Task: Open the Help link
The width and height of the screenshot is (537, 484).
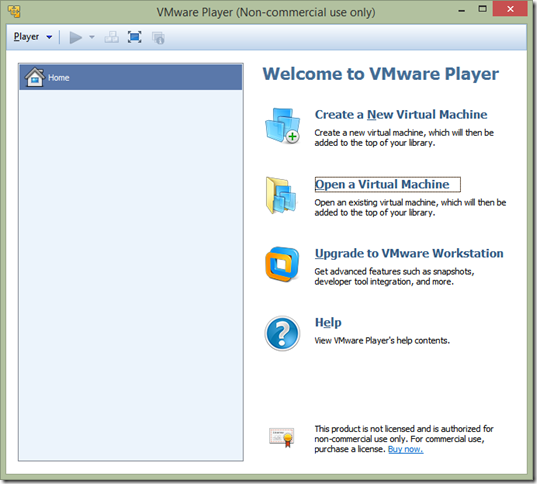Action: [328, 323]
